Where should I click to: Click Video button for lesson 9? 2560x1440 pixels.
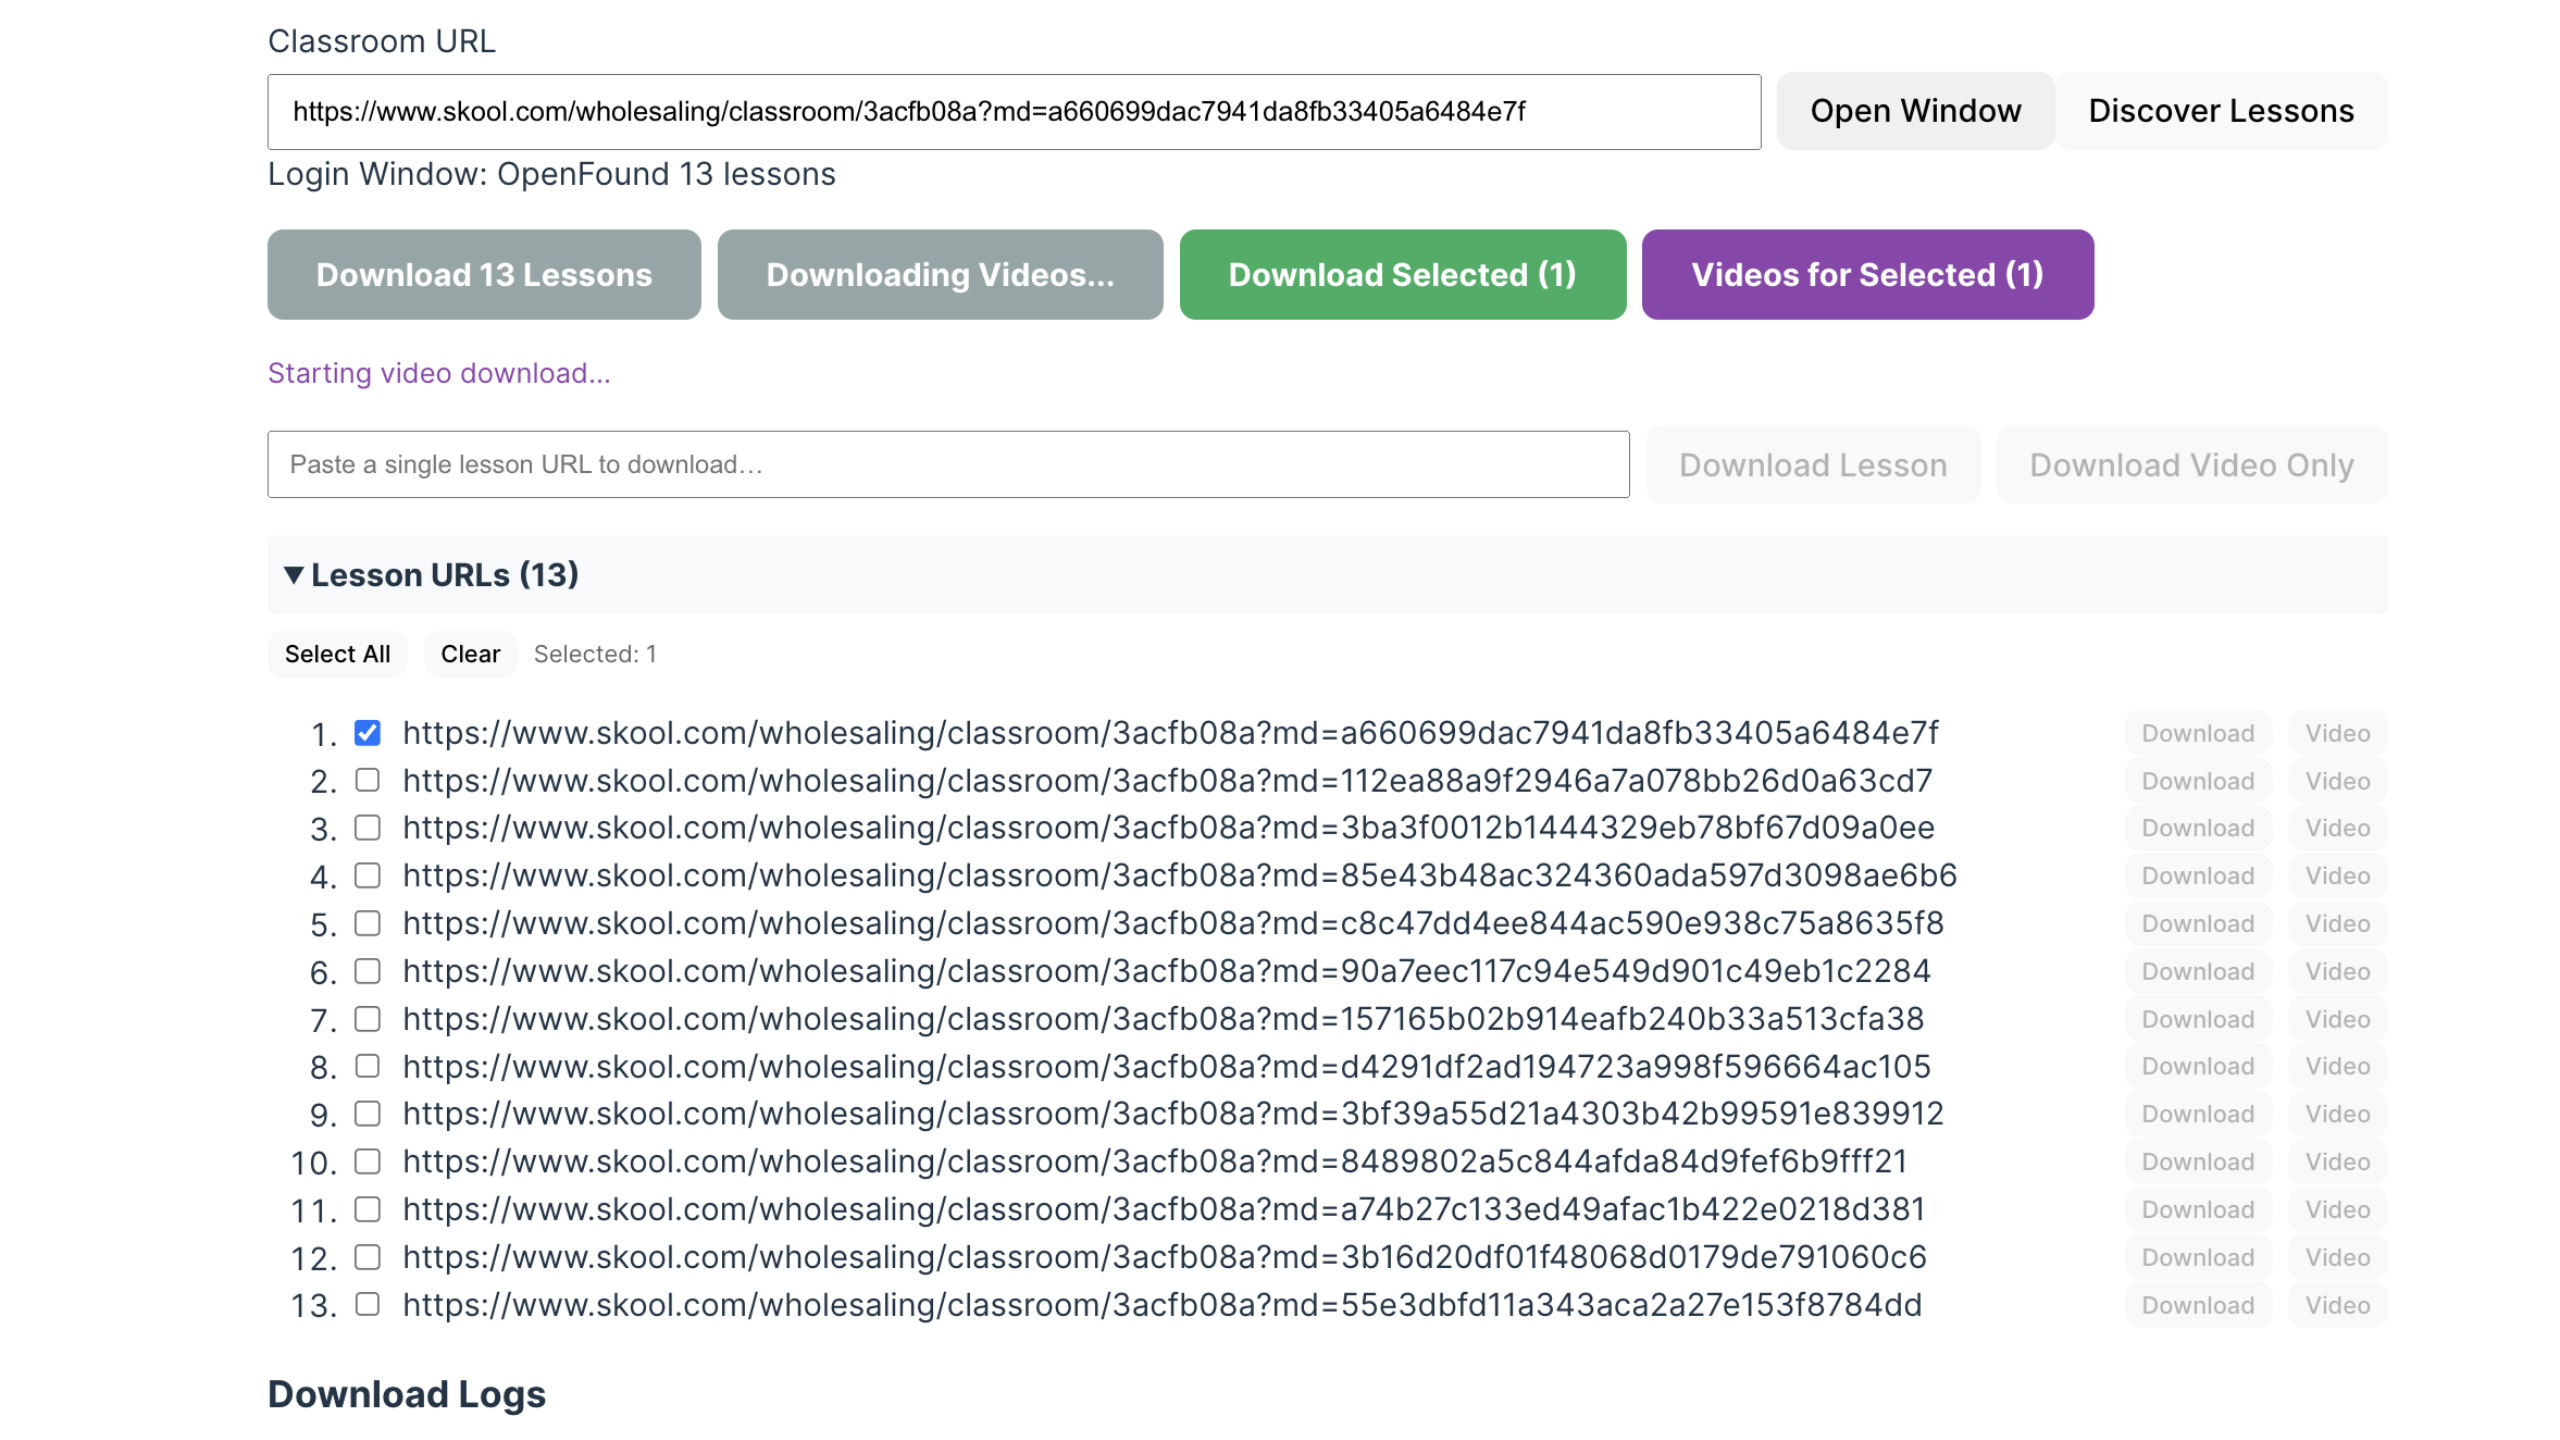point(2337,1114)
